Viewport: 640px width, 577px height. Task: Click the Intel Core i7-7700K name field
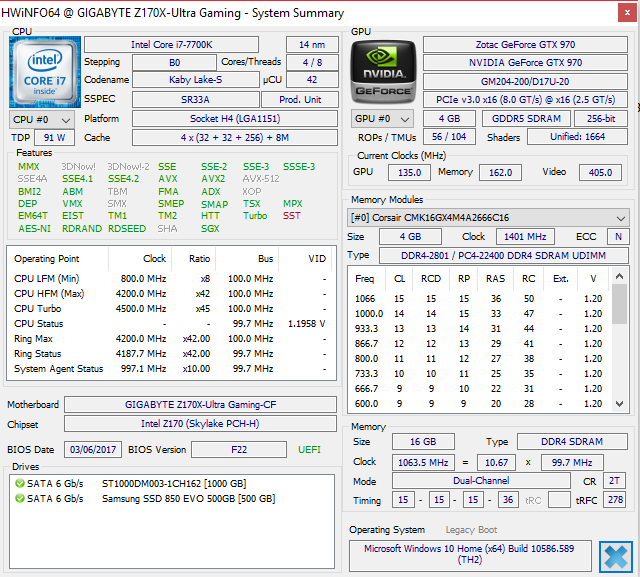coord(171,44)
